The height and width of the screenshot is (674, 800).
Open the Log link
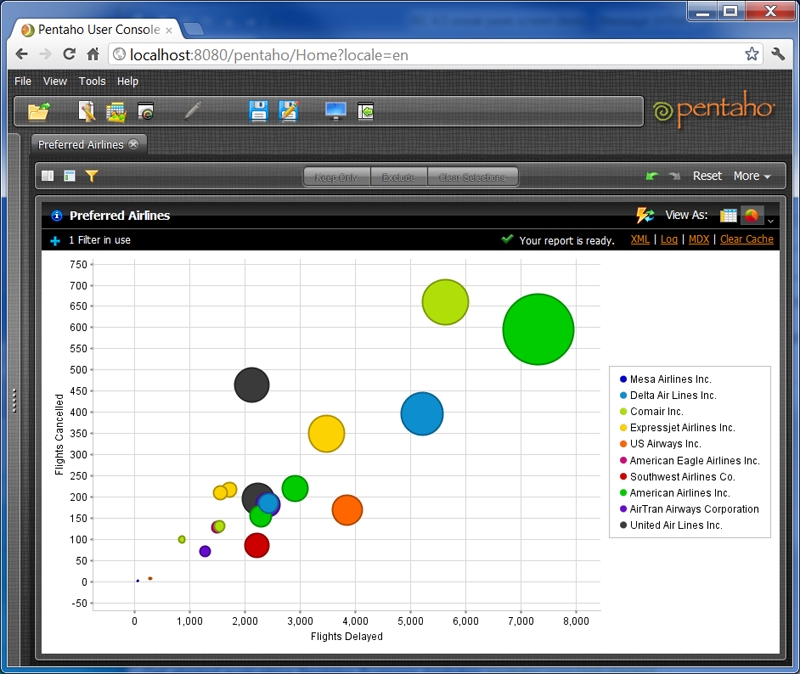click(x=669, y=239)
